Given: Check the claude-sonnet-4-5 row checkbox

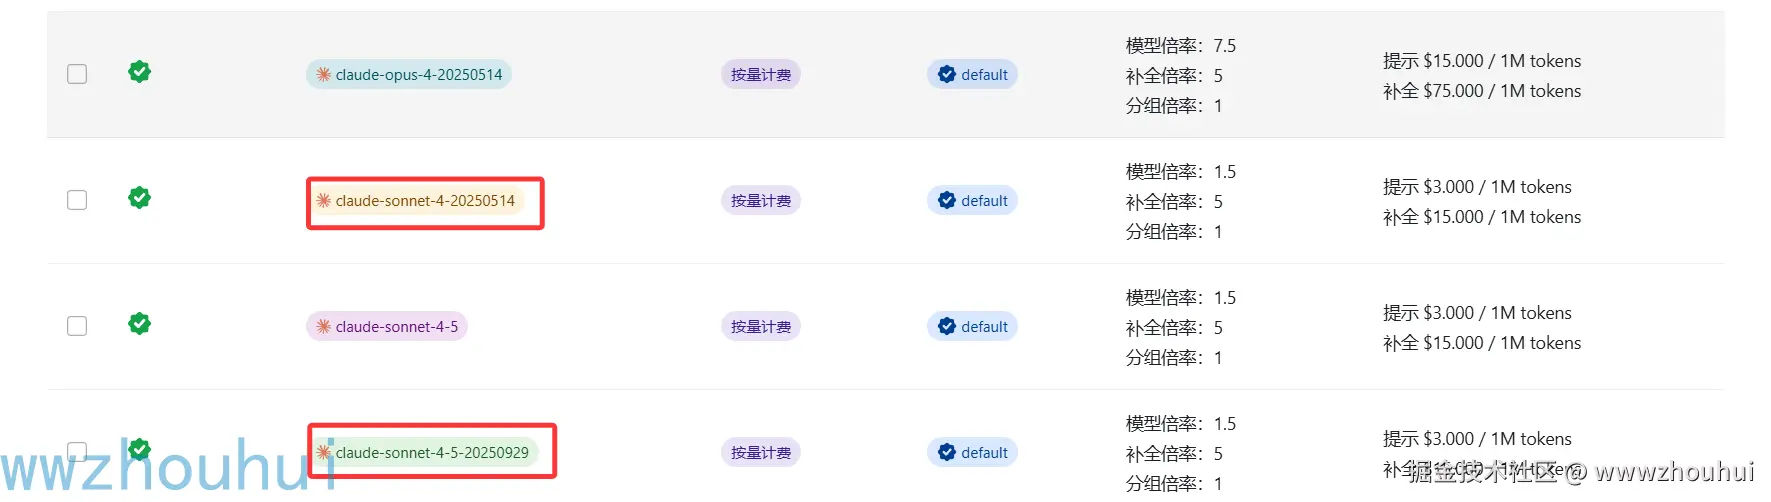Looking at the screenshot, I should click(x=77, y=326).
